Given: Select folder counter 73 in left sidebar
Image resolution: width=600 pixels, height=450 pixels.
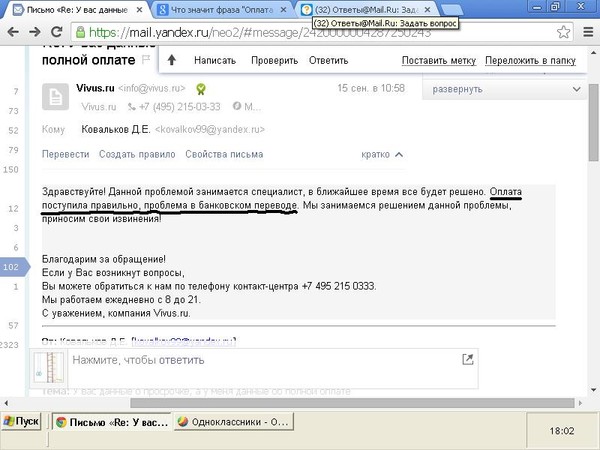Looking at the screenshot, I should pos(13,111).
